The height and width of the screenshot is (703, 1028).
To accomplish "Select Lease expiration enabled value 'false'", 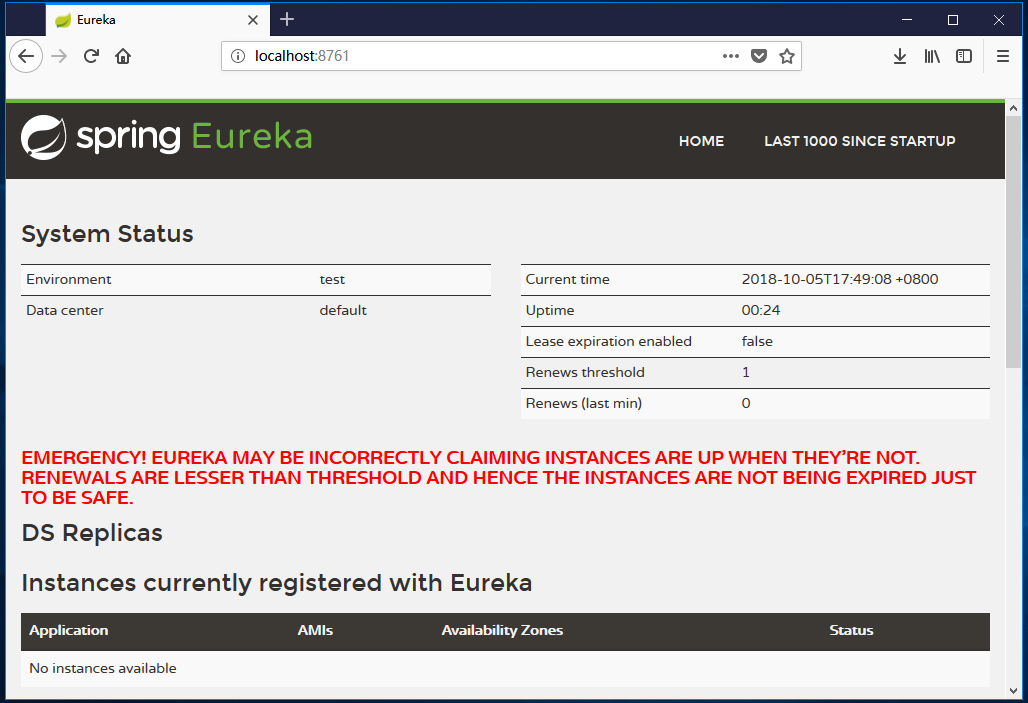I will click(x=757, y=342).
